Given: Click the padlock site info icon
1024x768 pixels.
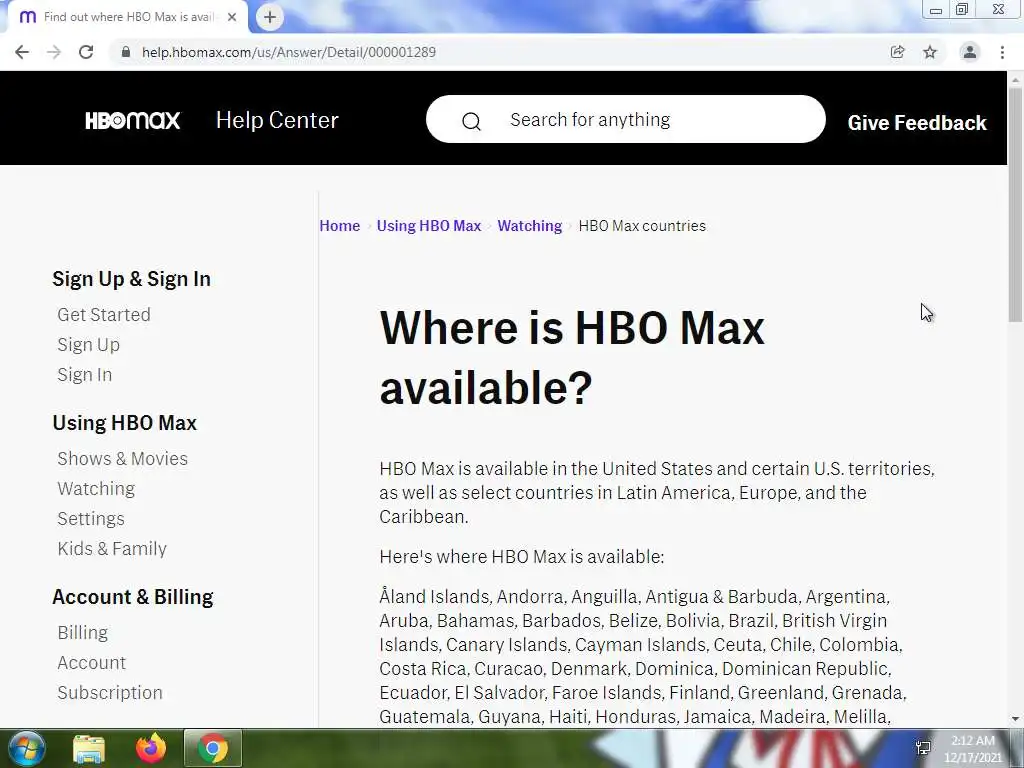Looking at the screenshot, I should (126, 52).
